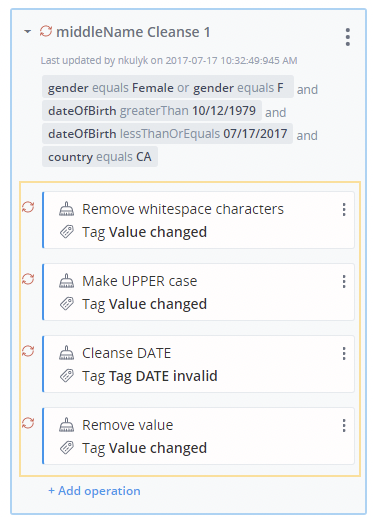Click Remove whitespace characters operation label
This screenshot has height=517, width=373.
183,209
